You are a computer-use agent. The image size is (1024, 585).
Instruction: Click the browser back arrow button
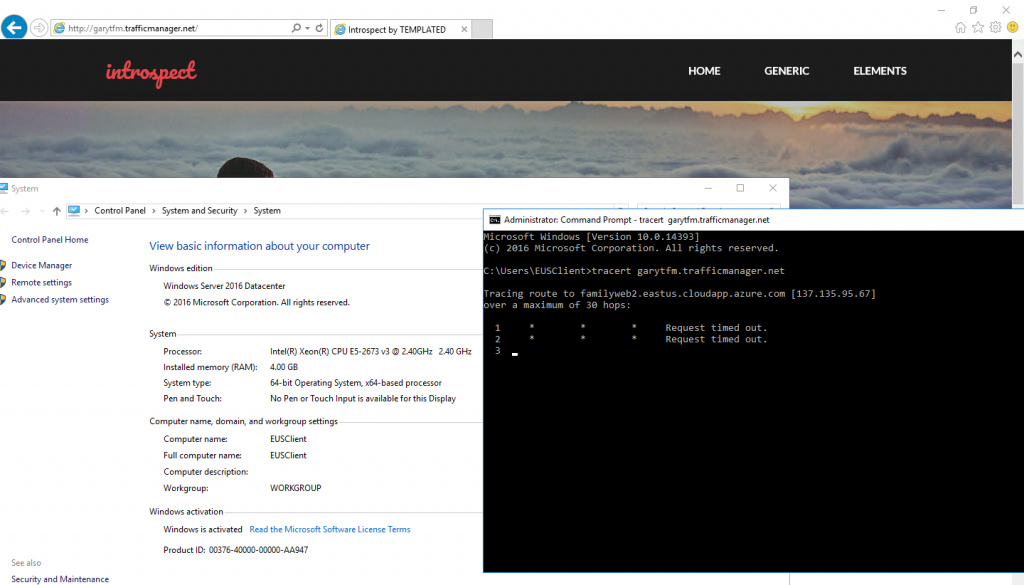tap(14, 27)
